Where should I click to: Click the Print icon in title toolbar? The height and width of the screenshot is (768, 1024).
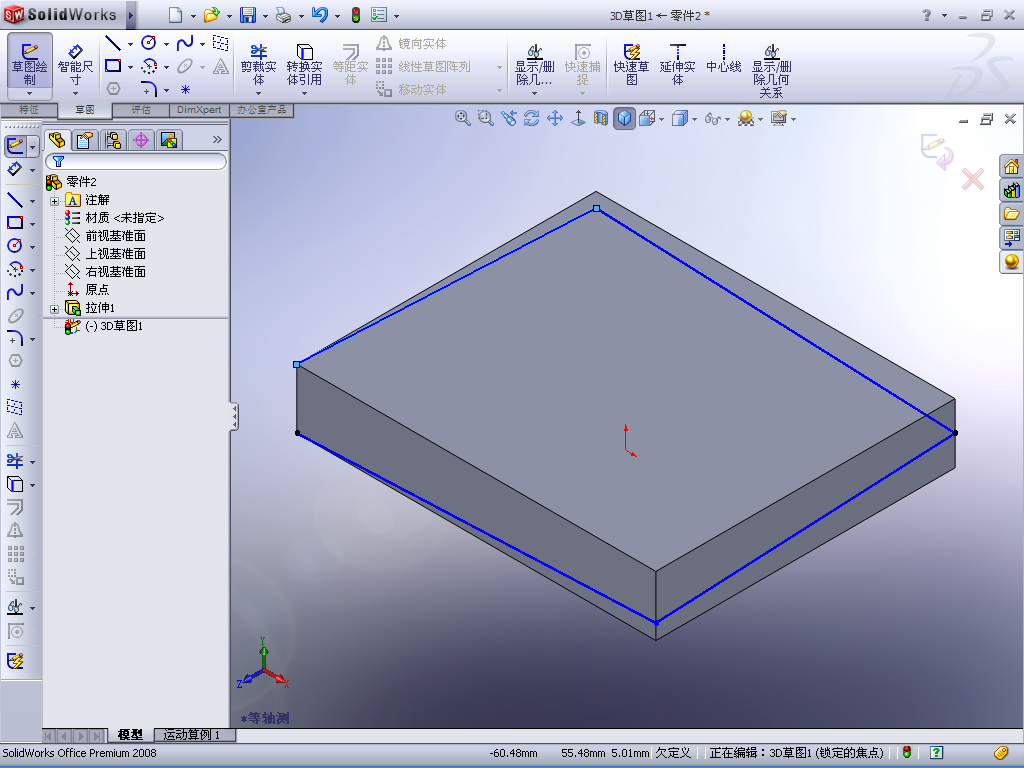(283, 15)
